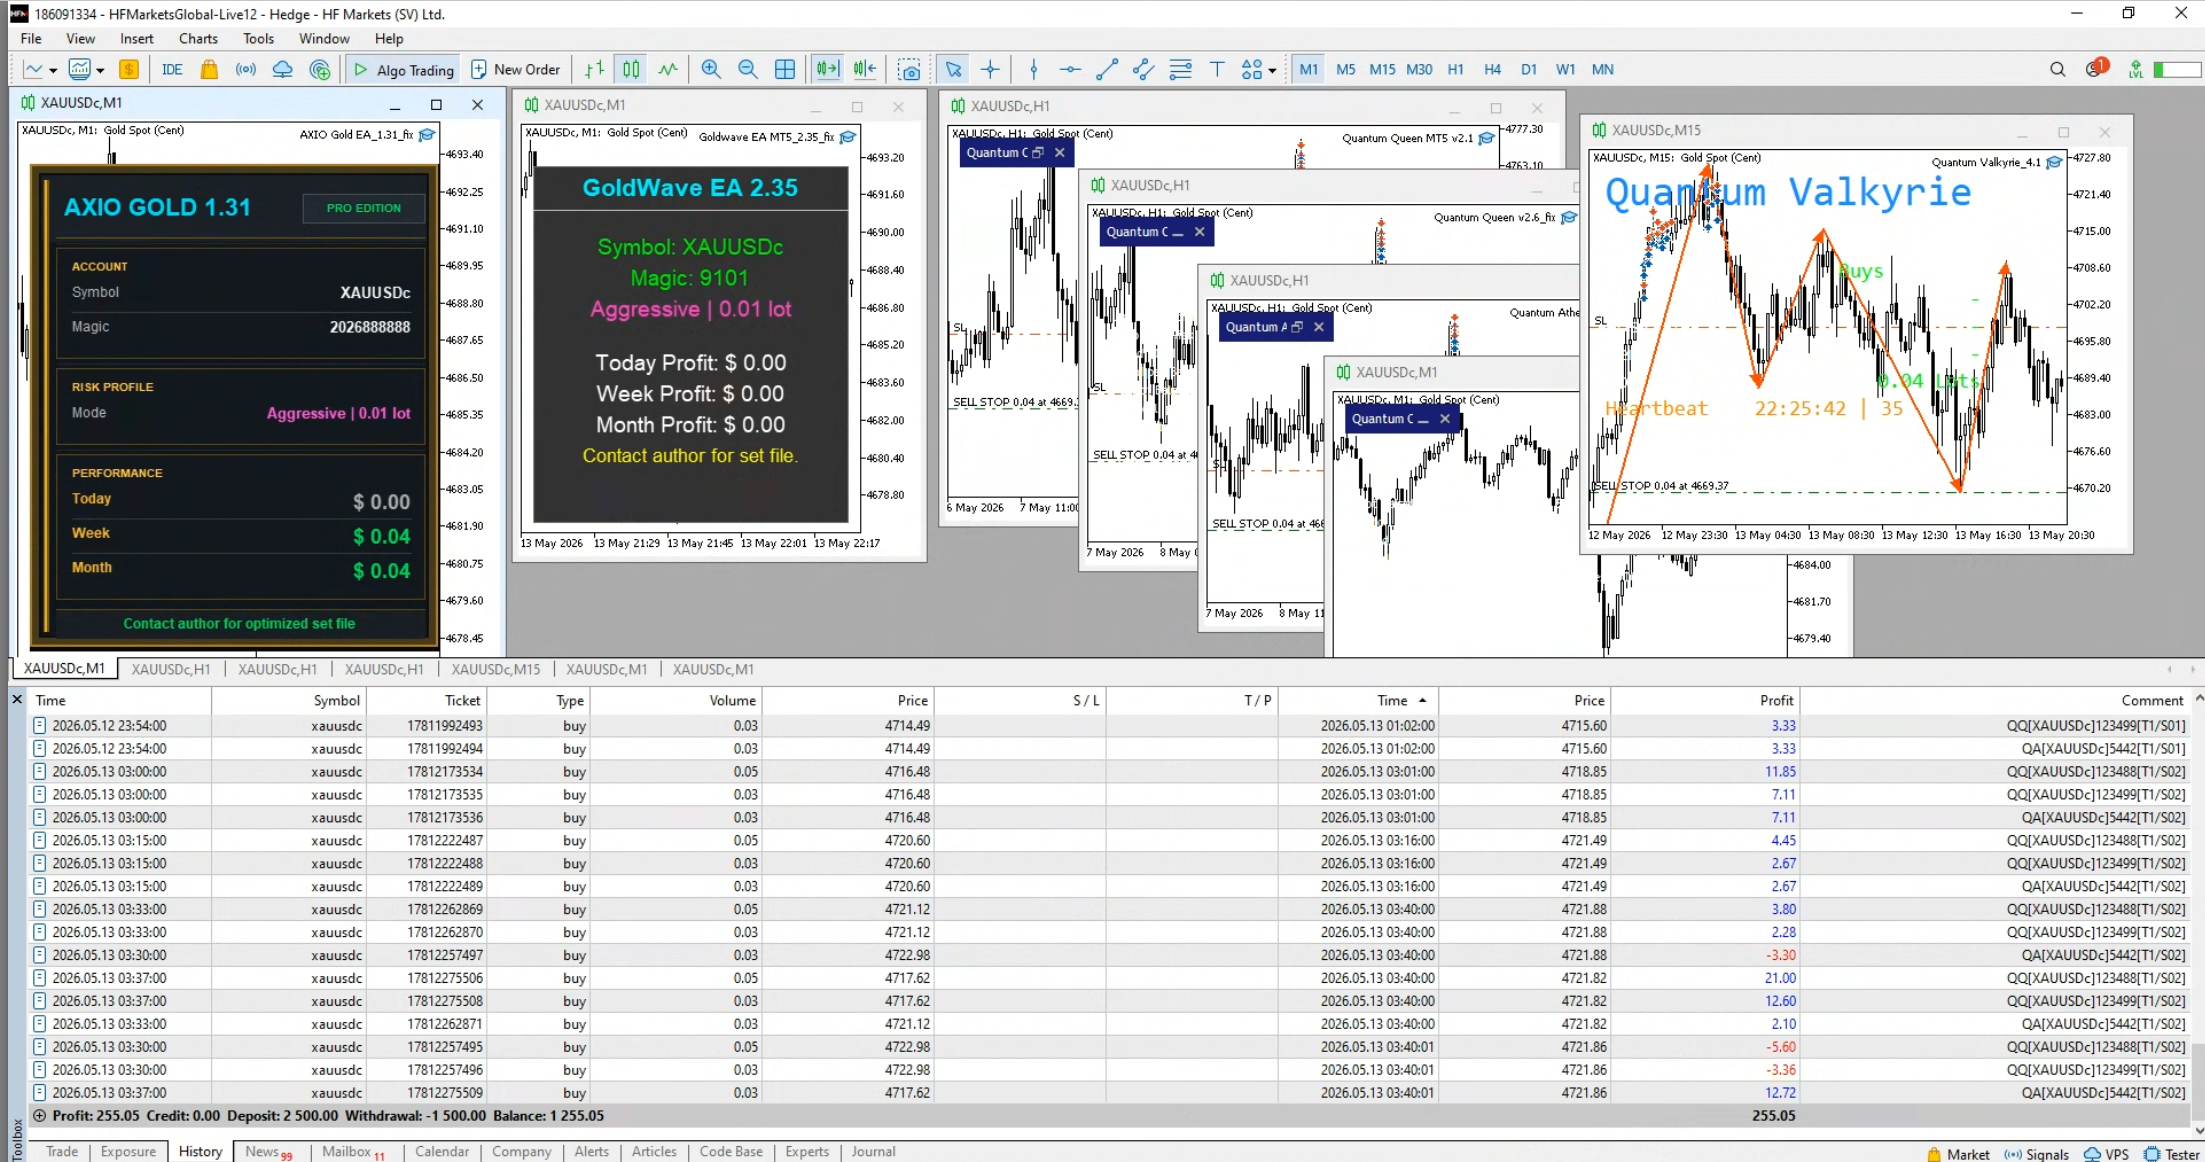
Task: Open the IDE (MetaEditor) button
Action: 172,69
